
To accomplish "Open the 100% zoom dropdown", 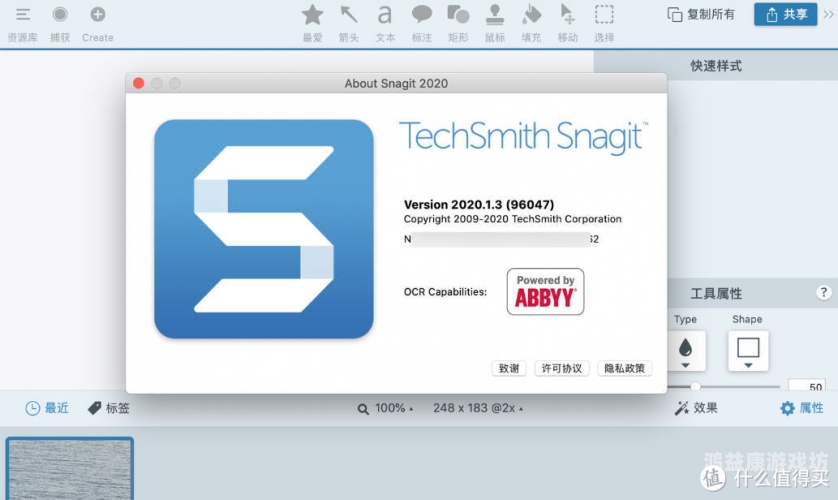I will 385,408.
